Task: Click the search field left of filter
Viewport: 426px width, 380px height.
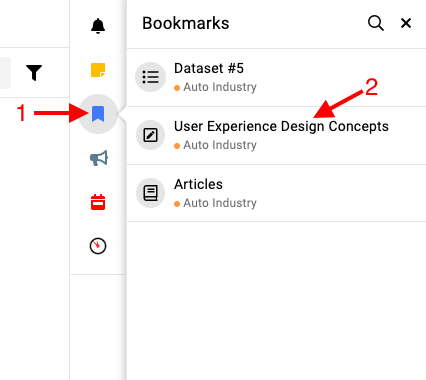Action: pos(5,73)
